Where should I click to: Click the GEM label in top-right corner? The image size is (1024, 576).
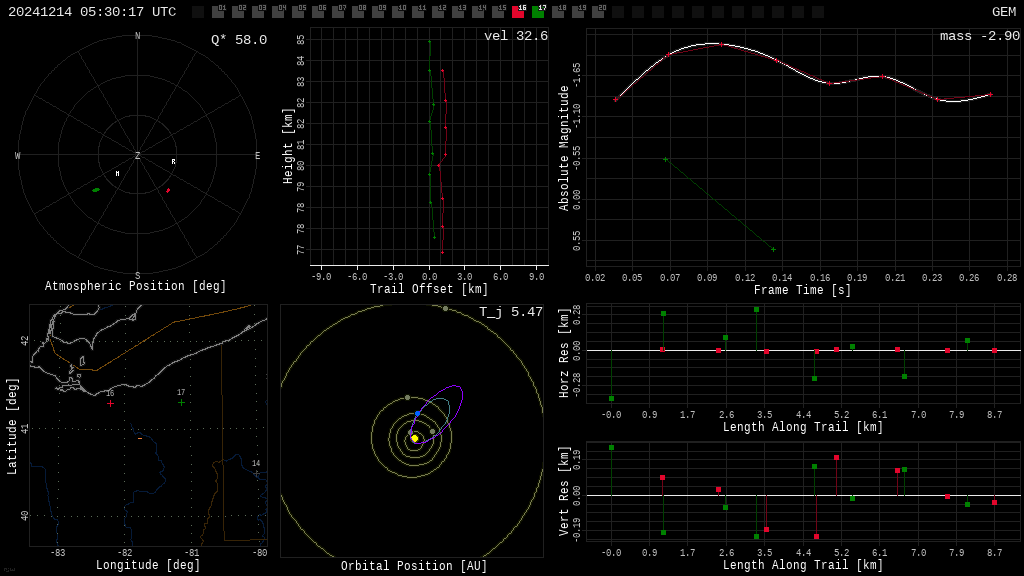(1003, 12)
